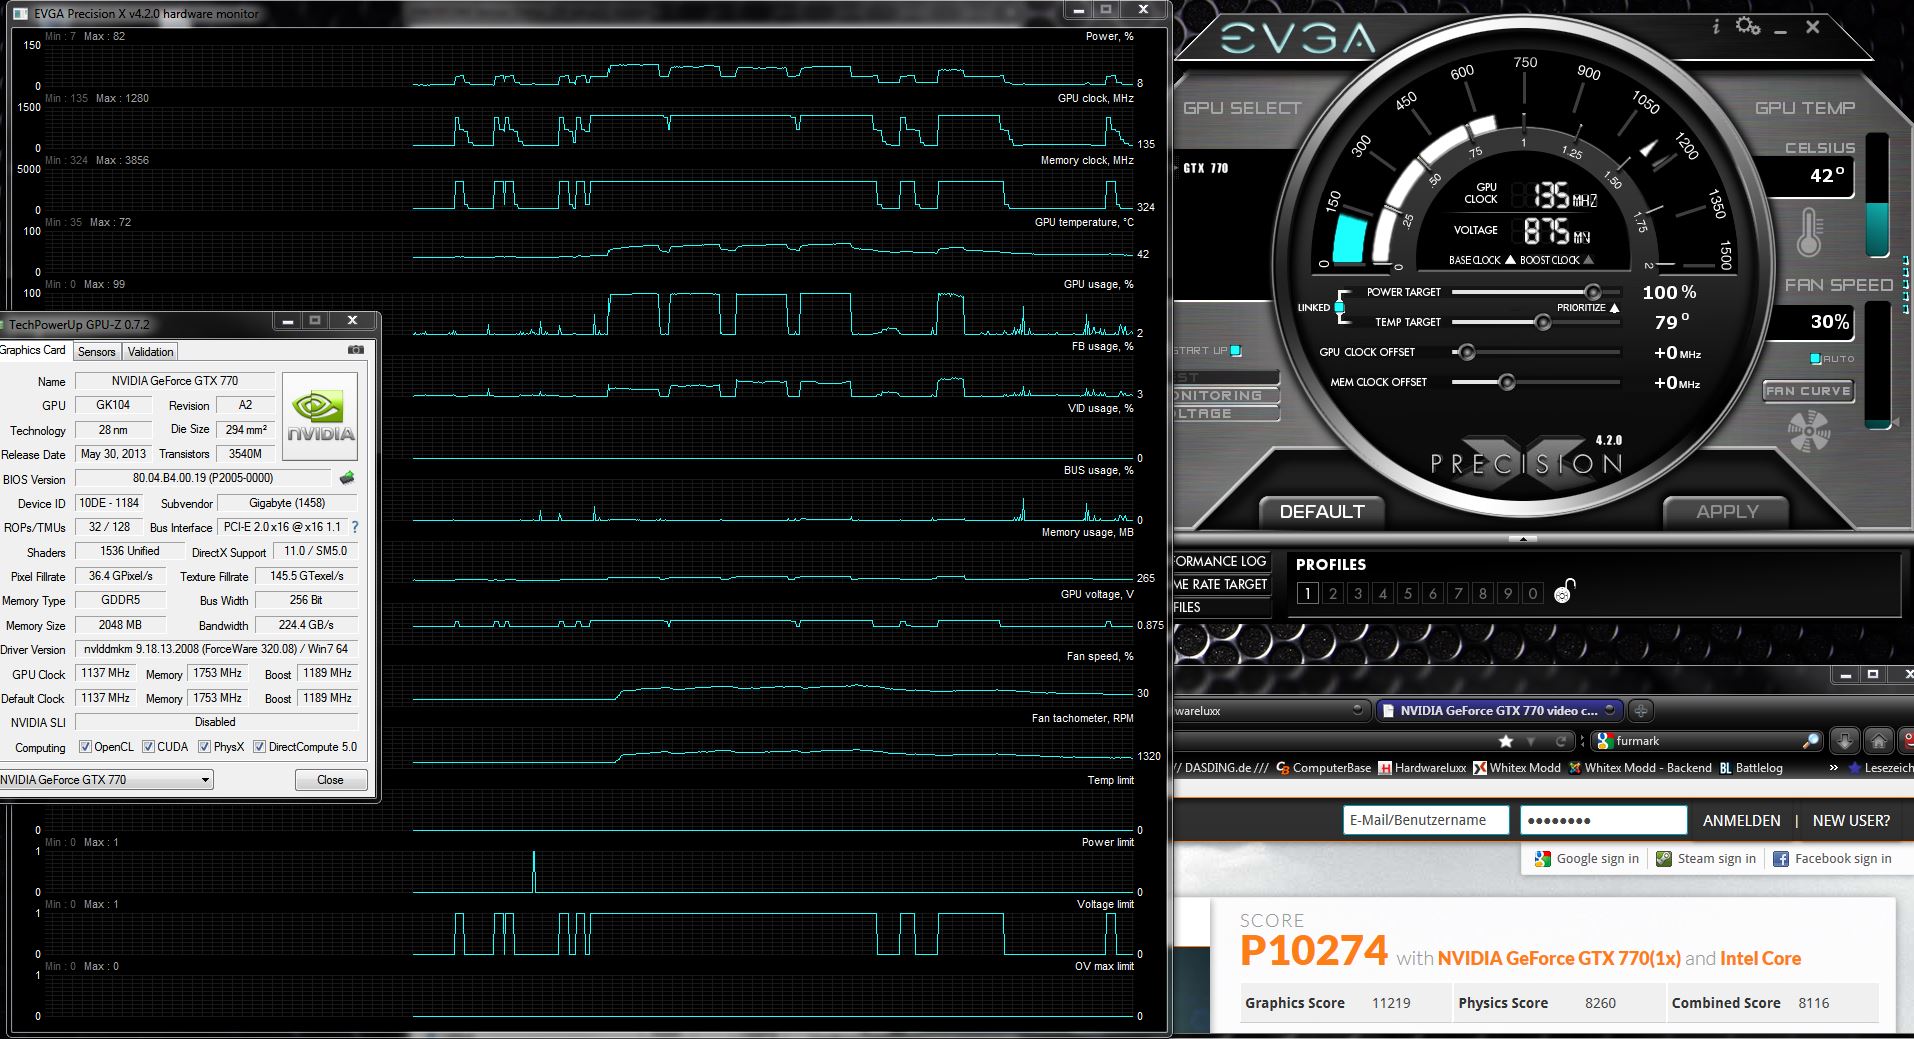Adjust the Mem Clock Offset slider handle
This screenshot has width=1914, height=1039.
[1507, 382]
